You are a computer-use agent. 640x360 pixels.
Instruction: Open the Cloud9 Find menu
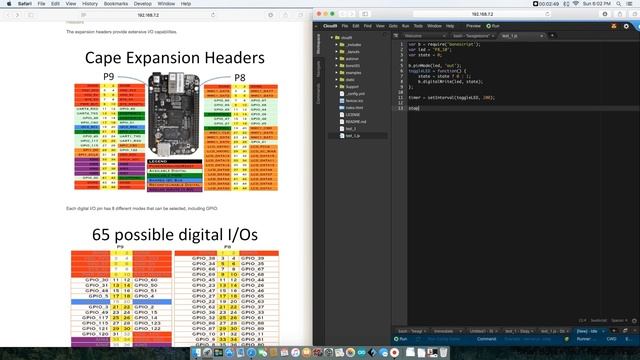368,26
